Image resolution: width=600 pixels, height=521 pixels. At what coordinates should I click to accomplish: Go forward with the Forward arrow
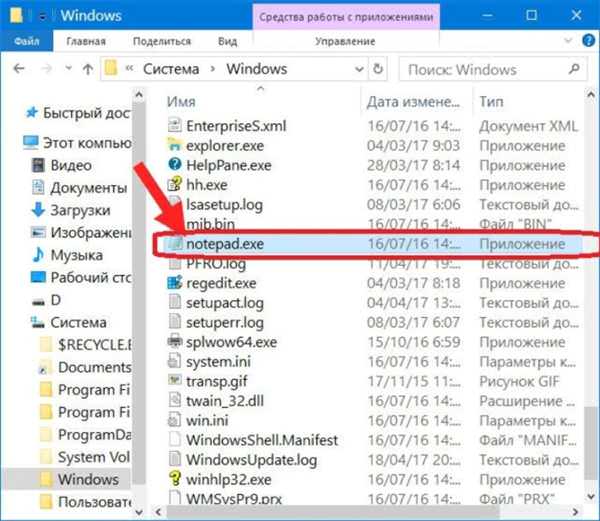[x=46, y=69]
